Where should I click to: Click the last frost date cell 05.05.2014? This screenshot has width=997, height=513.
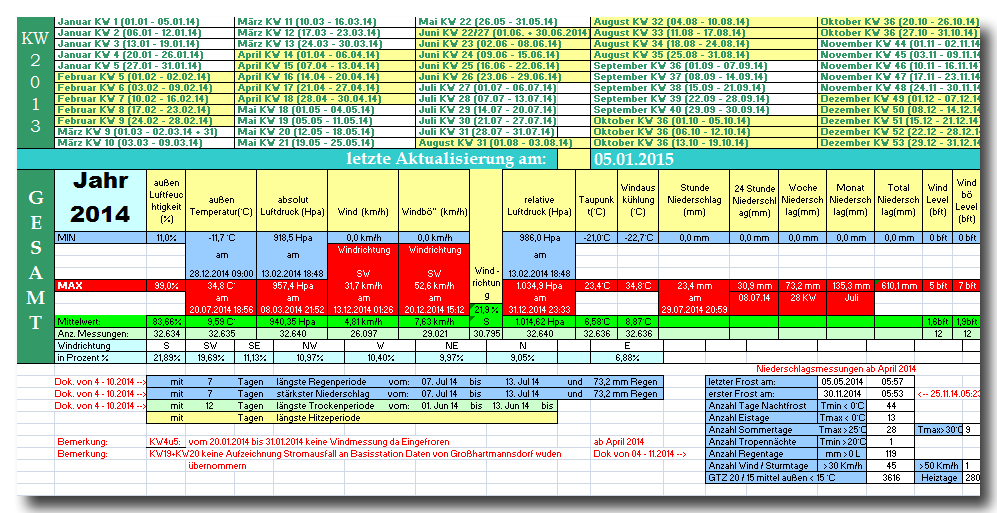coord(842,382)
